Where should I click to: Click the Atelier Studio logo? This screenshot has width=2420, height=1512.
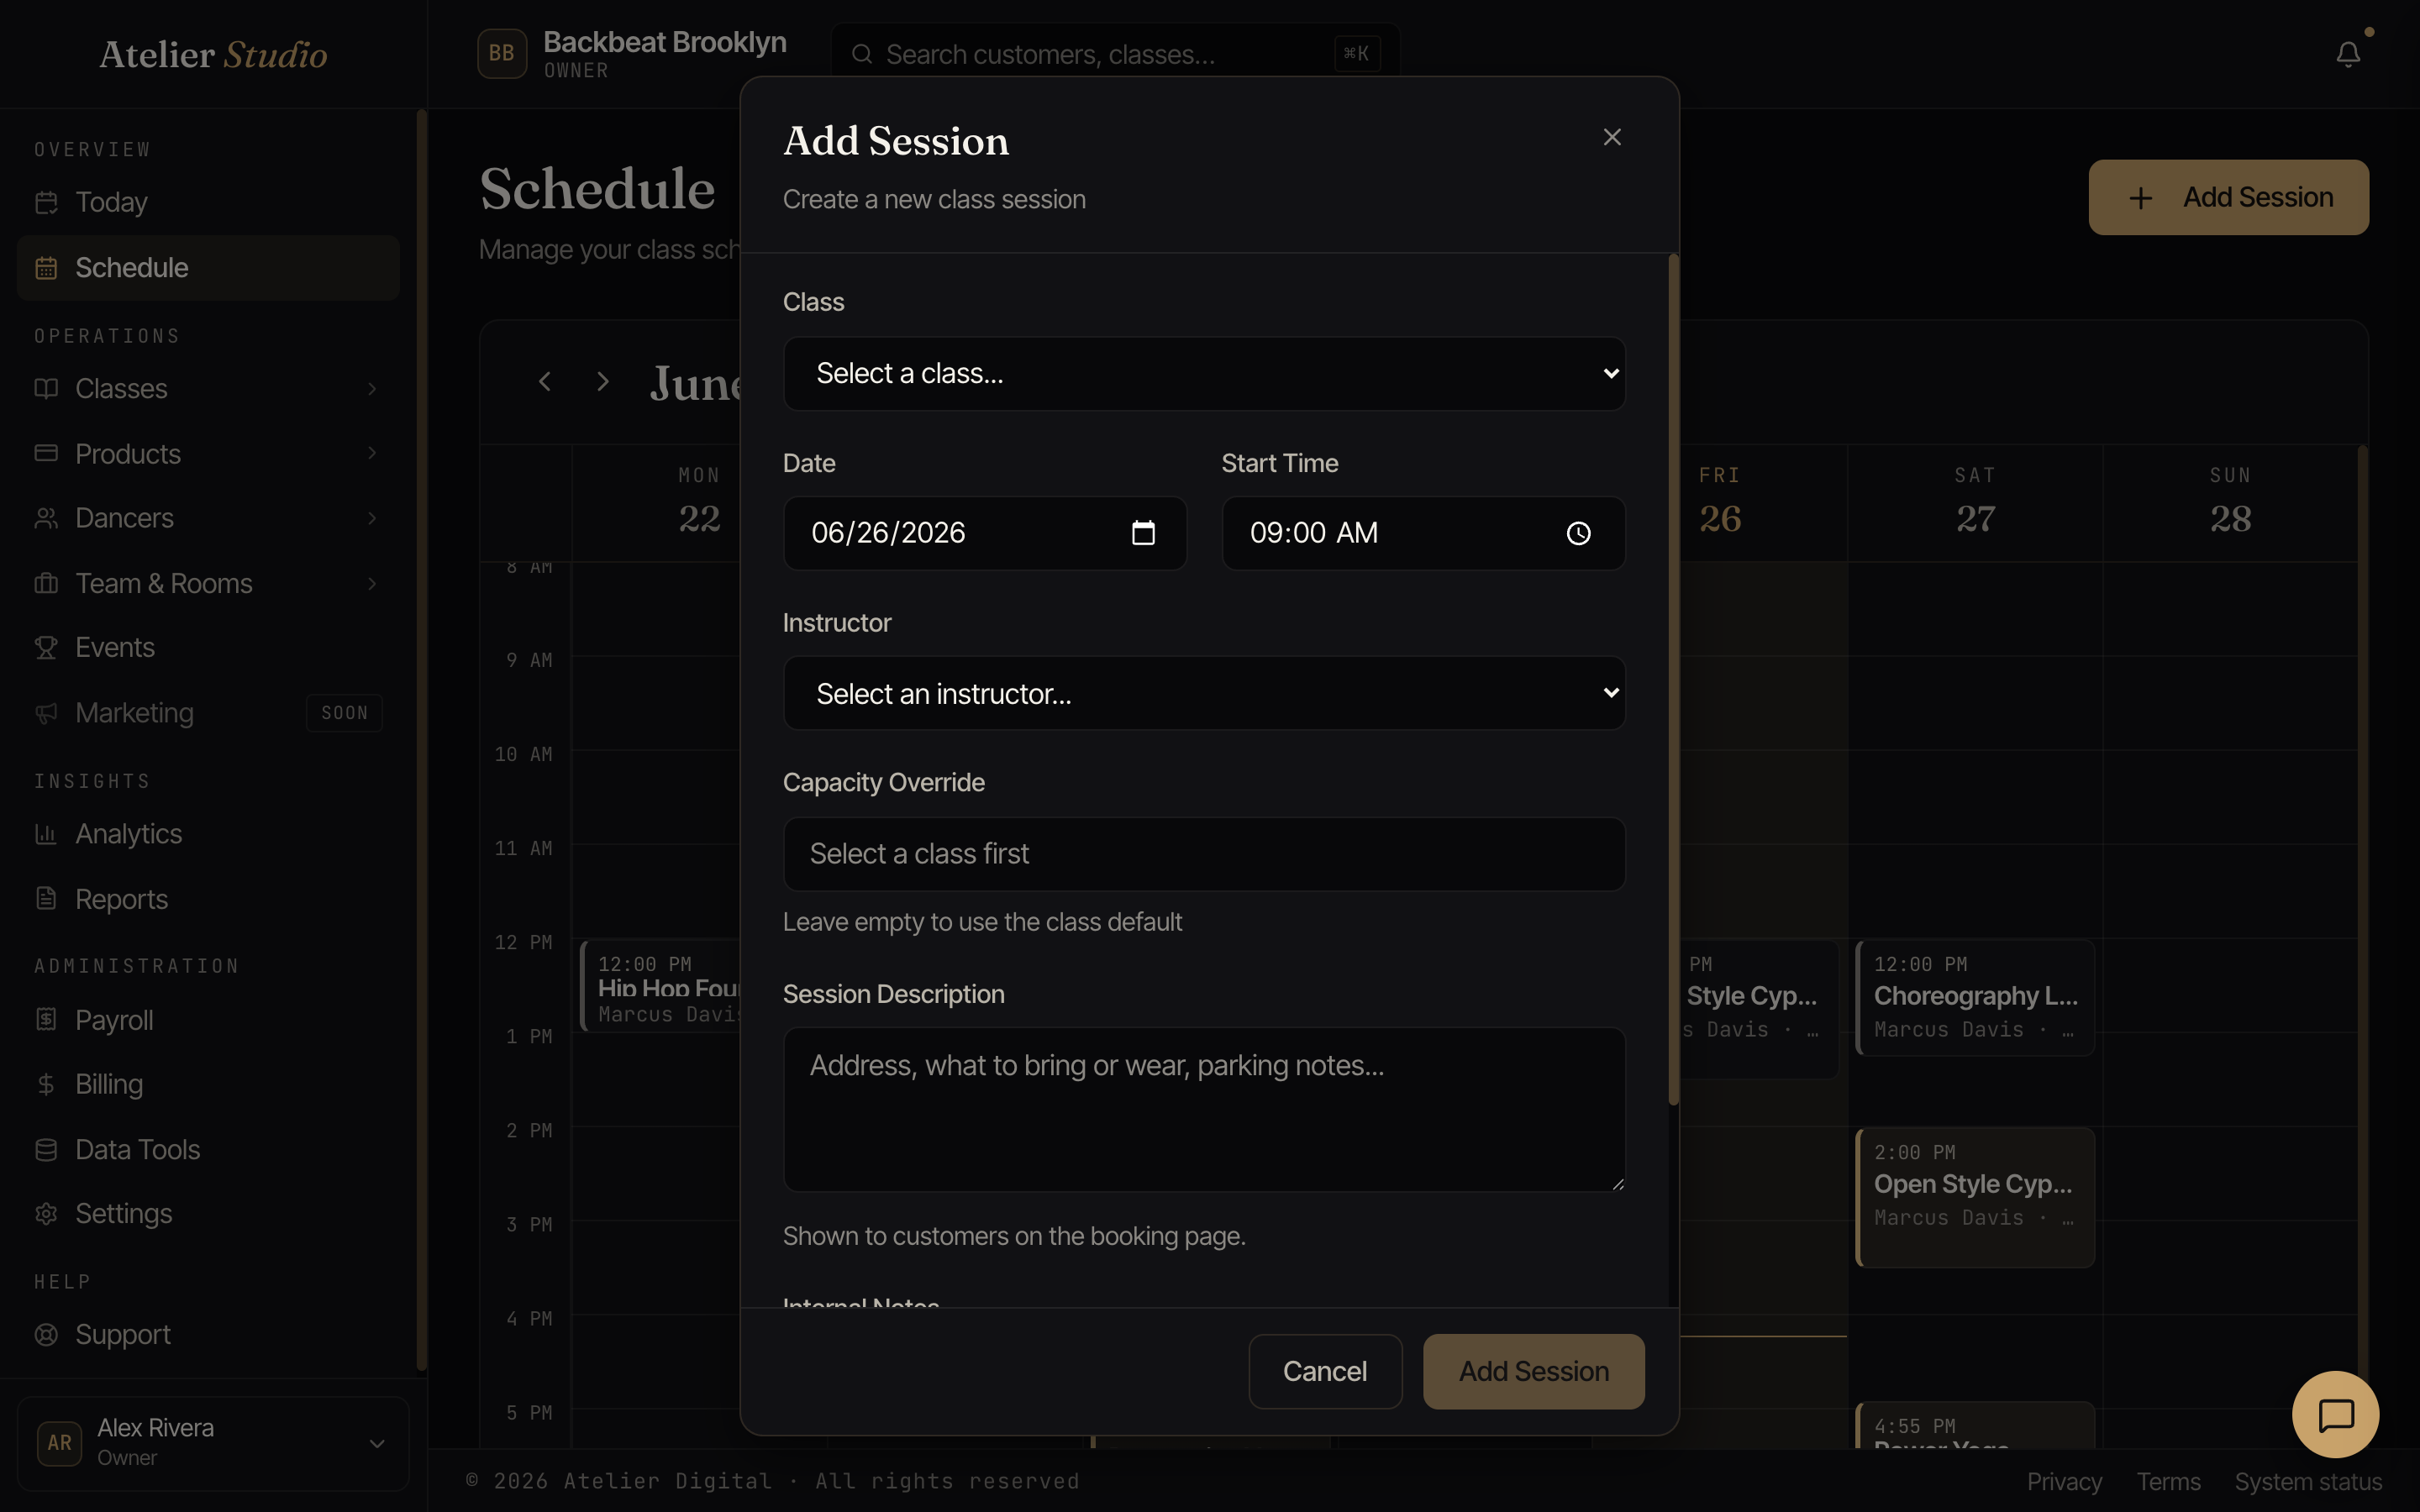point(213,54)
